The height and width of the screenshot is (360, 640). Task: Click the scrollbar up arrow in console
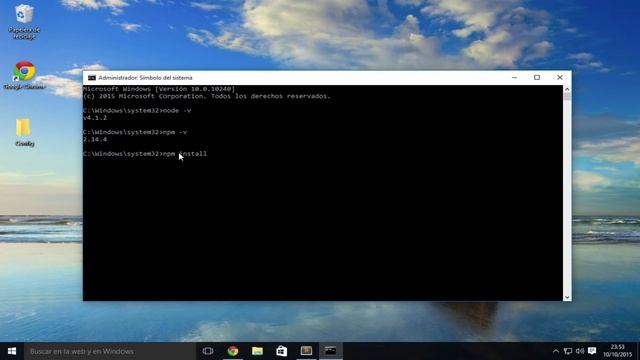point(567,89)
